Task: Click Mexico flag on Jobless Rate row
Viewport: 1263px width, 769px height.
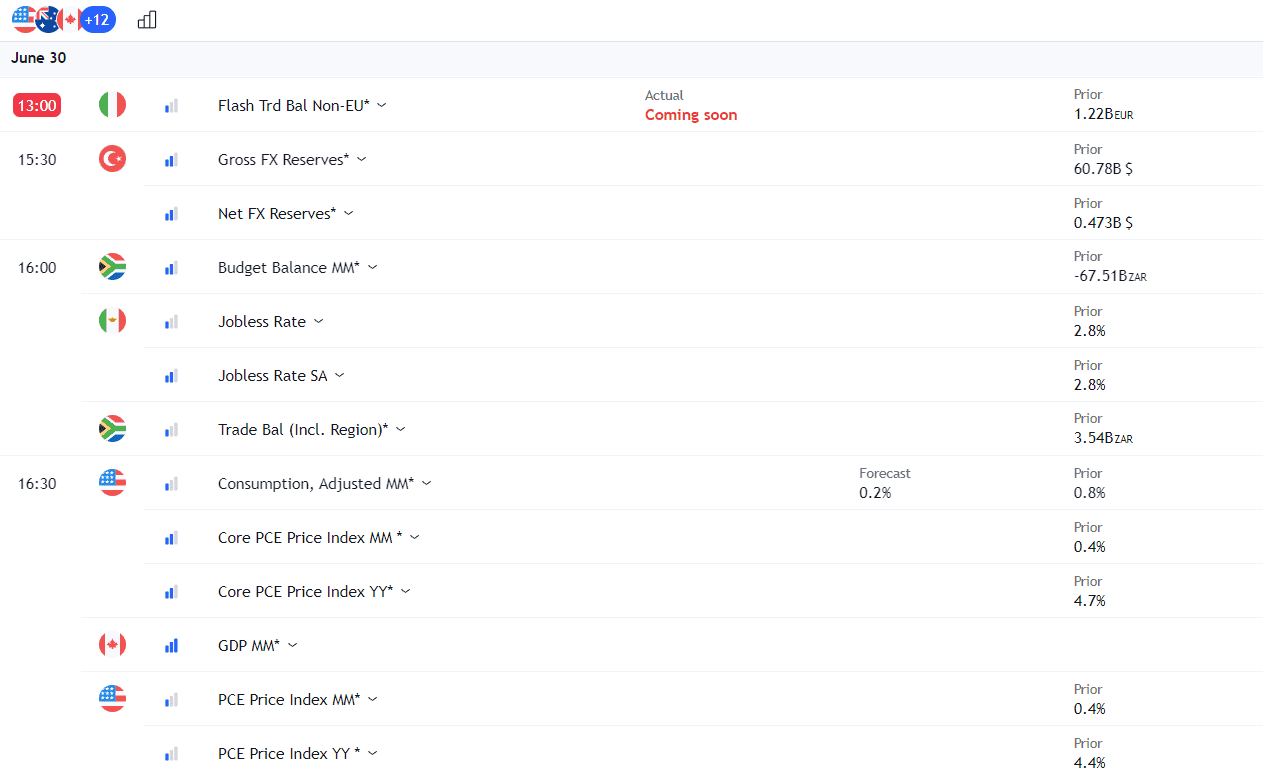Action: tap(112, 321)
